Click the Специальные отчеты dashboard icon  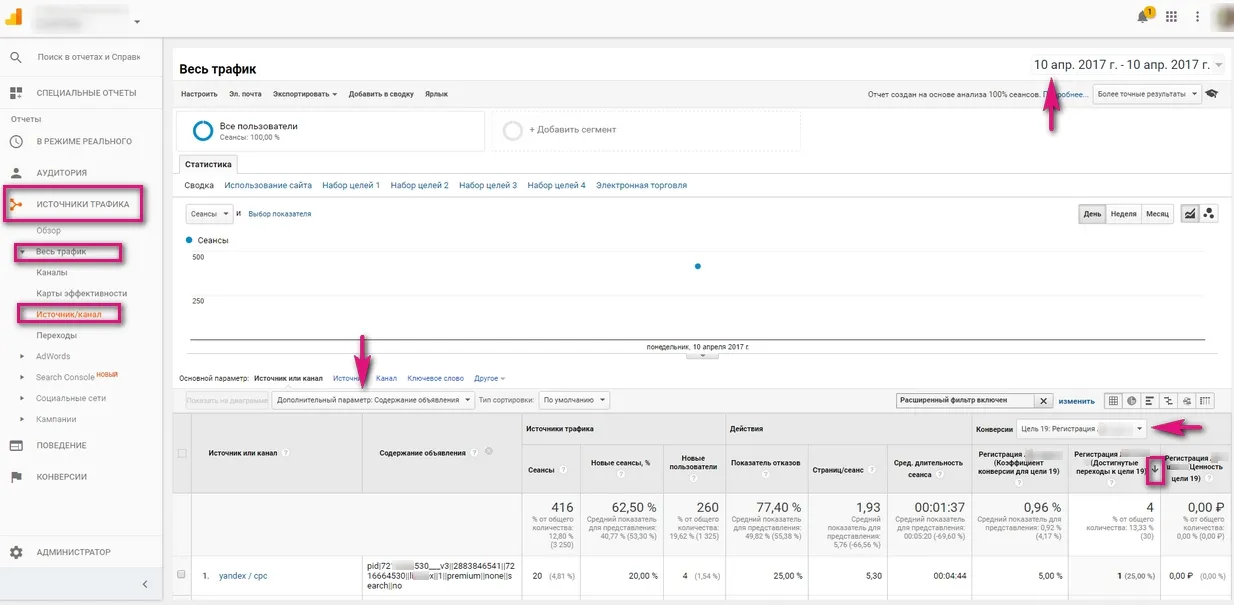point(16,93)
